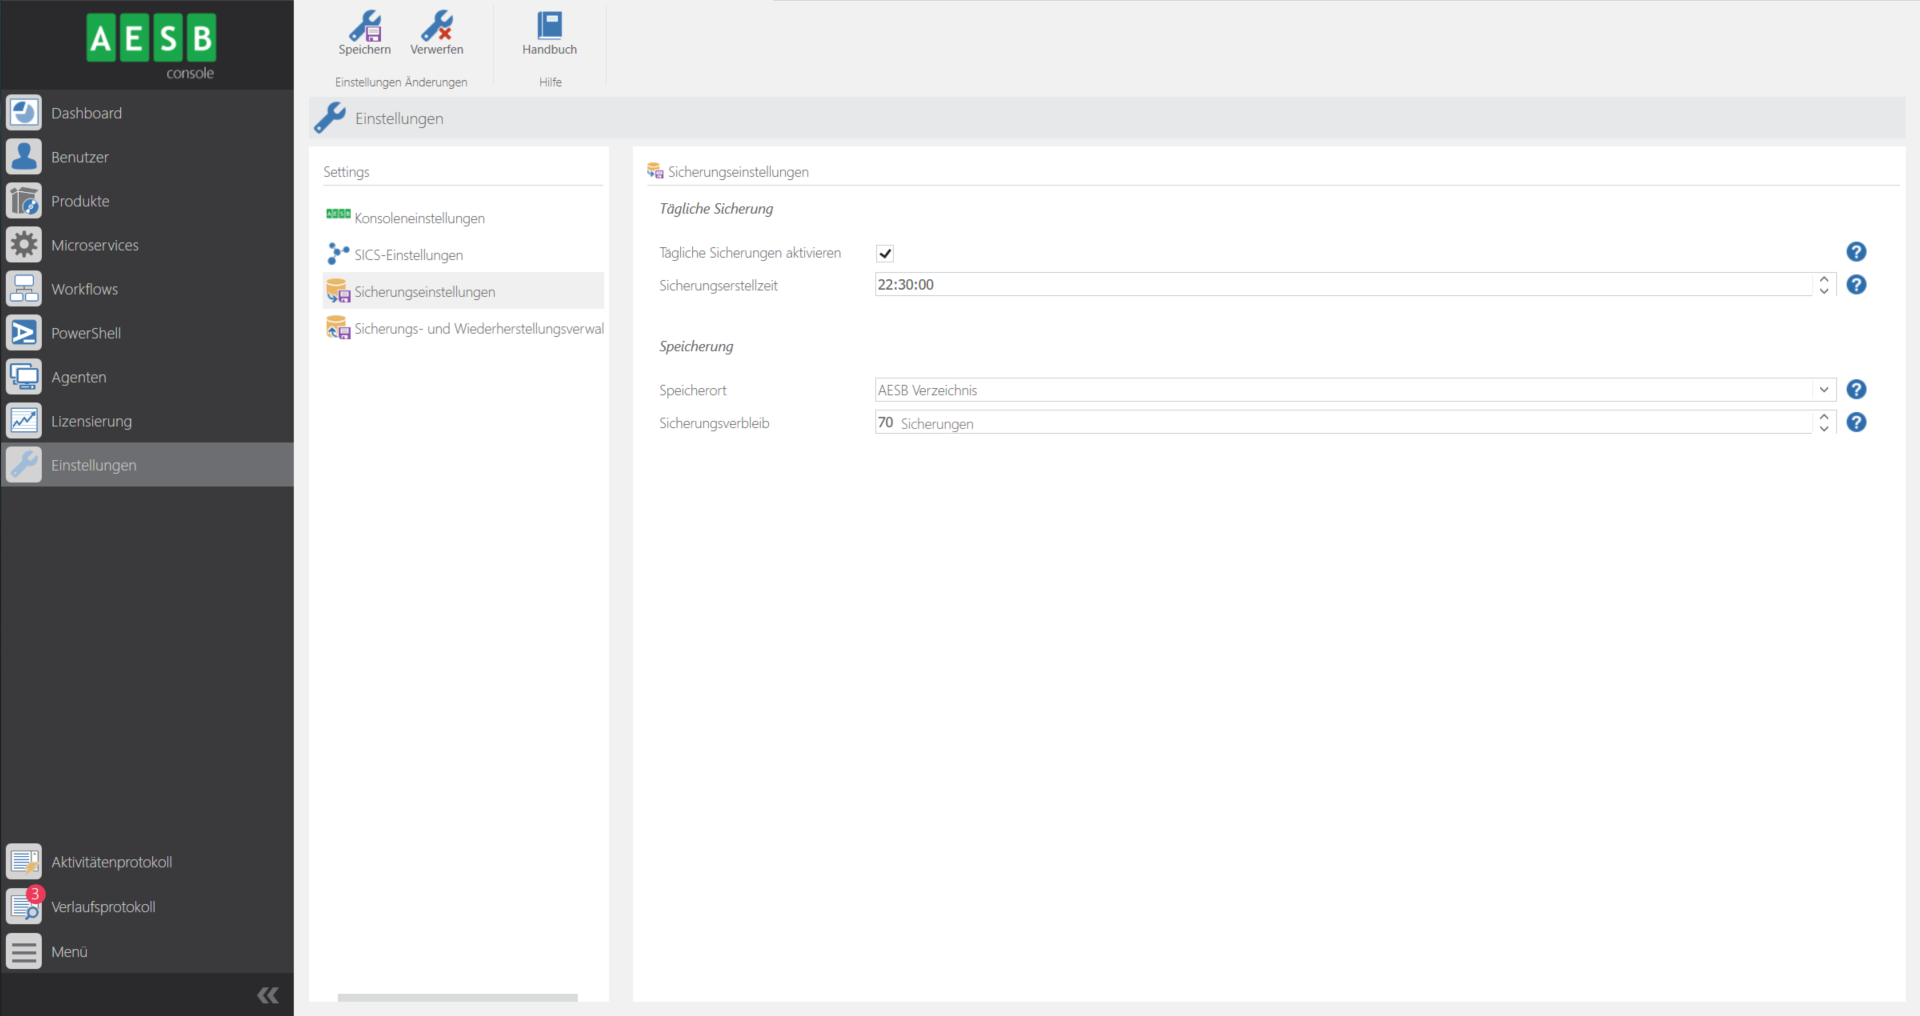
Task: Decrease Sicherungserstellzeit with down arrow
Action: pyautogui.click(x=1824, y=291)
